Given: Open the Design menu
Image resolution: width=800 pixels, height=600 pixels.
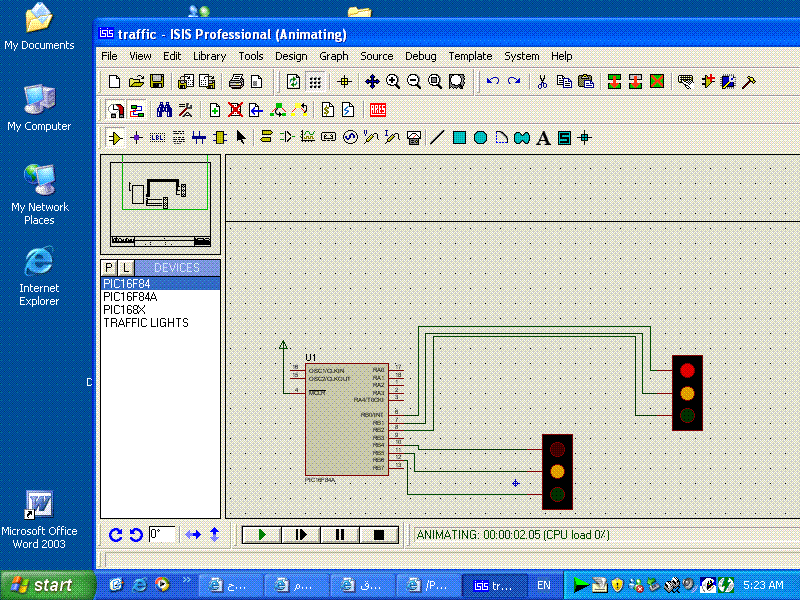Looking at the screenshot, I should (x=291, y=56).
